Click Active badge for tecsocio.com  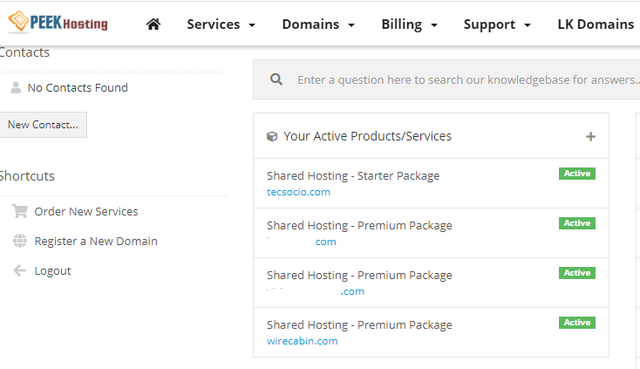pos(577,173)
